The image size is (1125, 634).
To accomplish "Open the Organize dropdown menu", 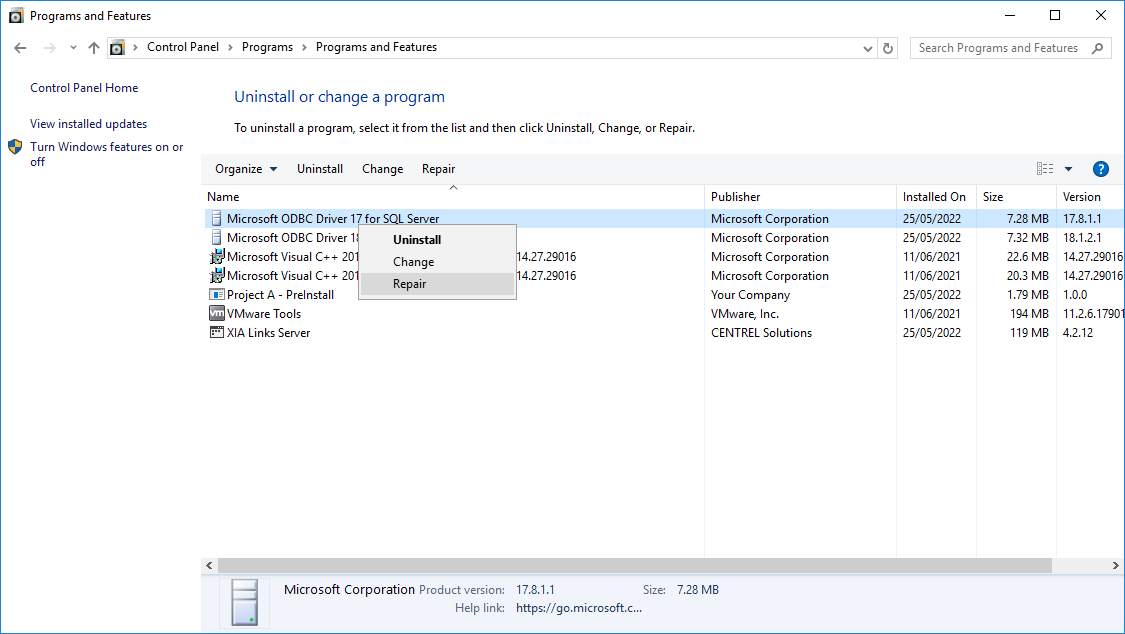I will click(246, 169).
